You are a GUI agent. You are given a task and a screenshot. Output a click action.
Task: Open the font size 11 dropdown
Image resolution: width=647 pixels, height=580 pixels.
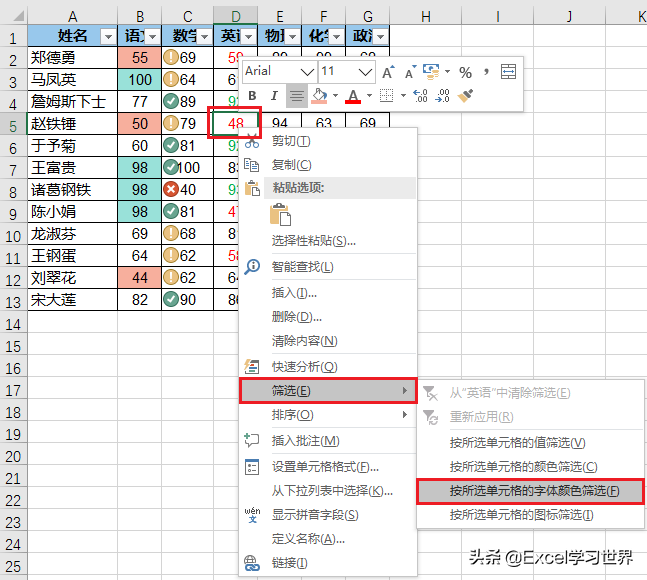pyautogui.click(x=365, y=72)
